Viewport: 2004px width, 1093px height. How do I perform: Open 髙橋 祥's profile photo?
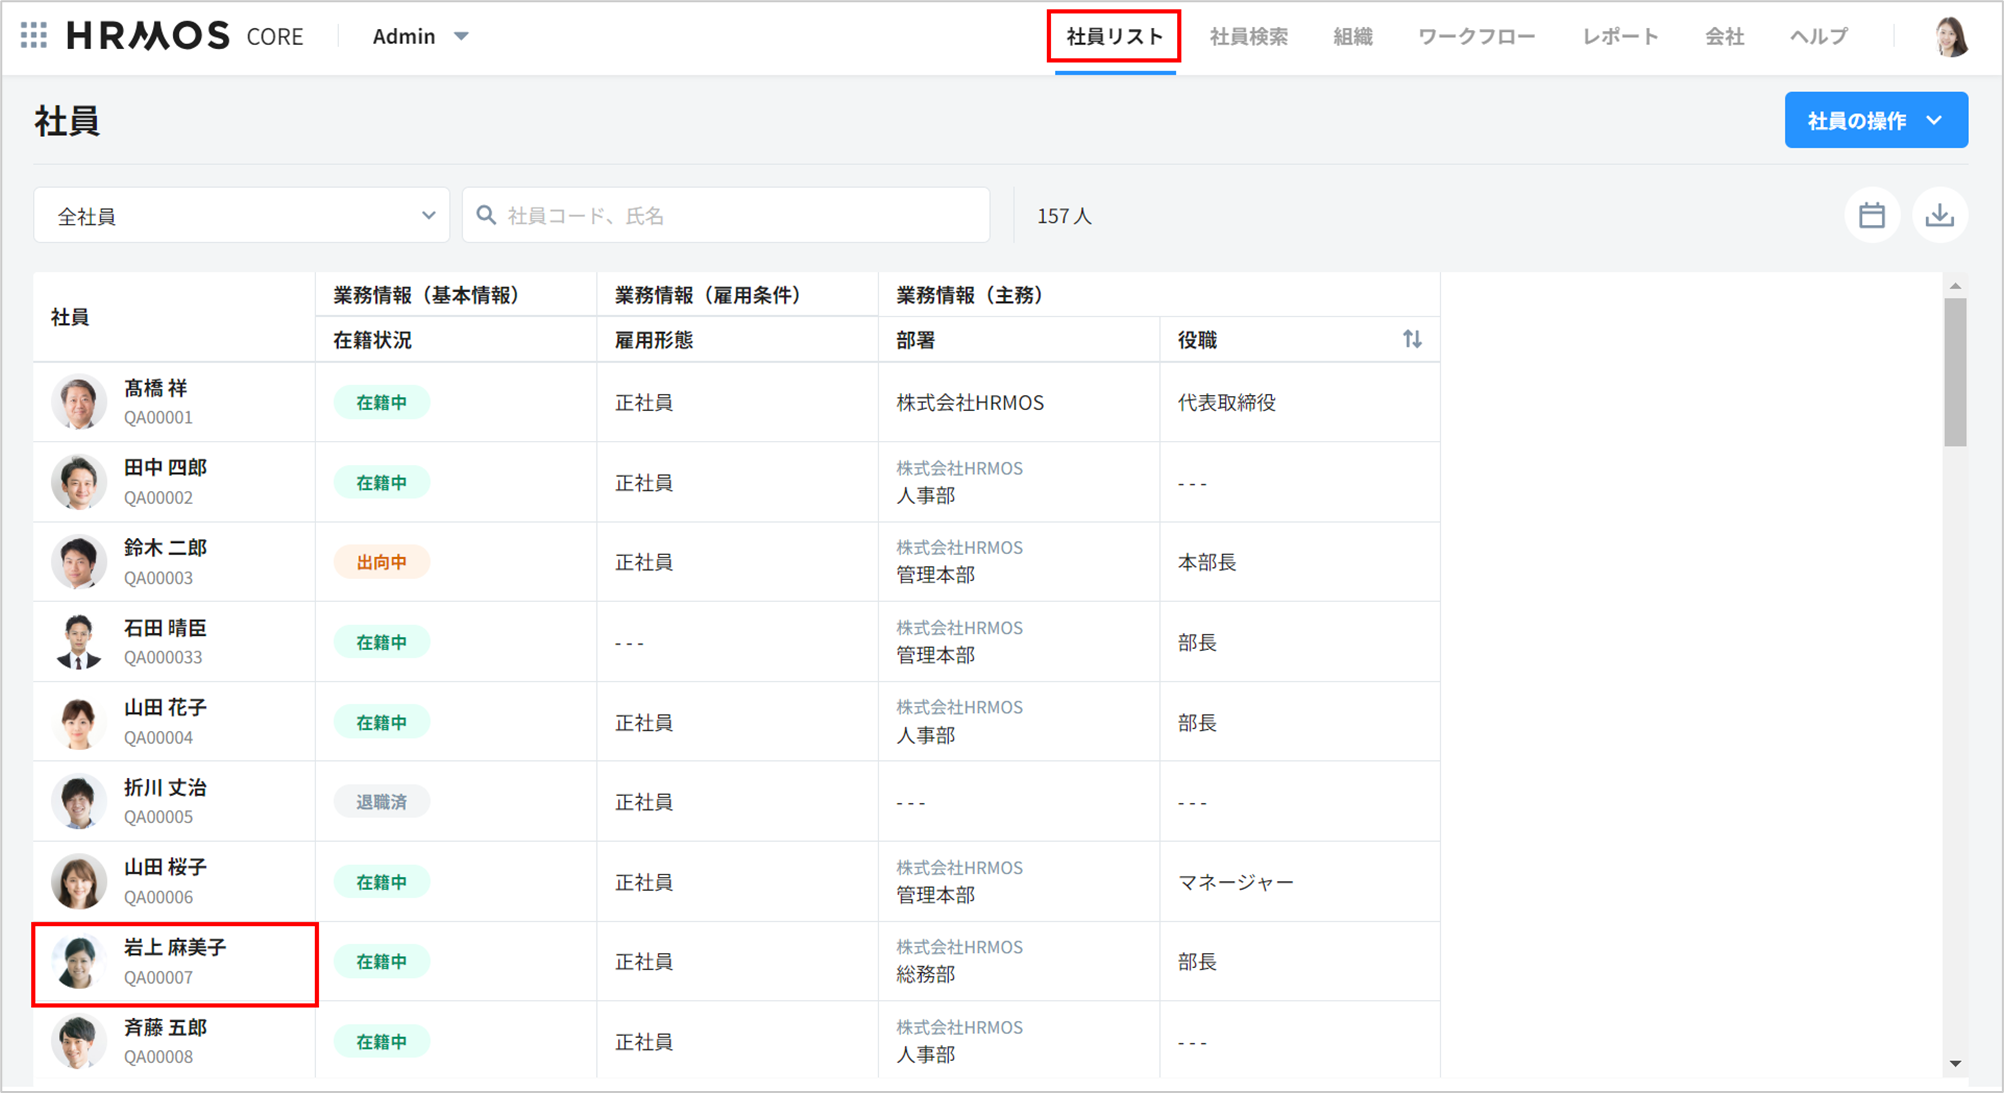click(79, 402)
